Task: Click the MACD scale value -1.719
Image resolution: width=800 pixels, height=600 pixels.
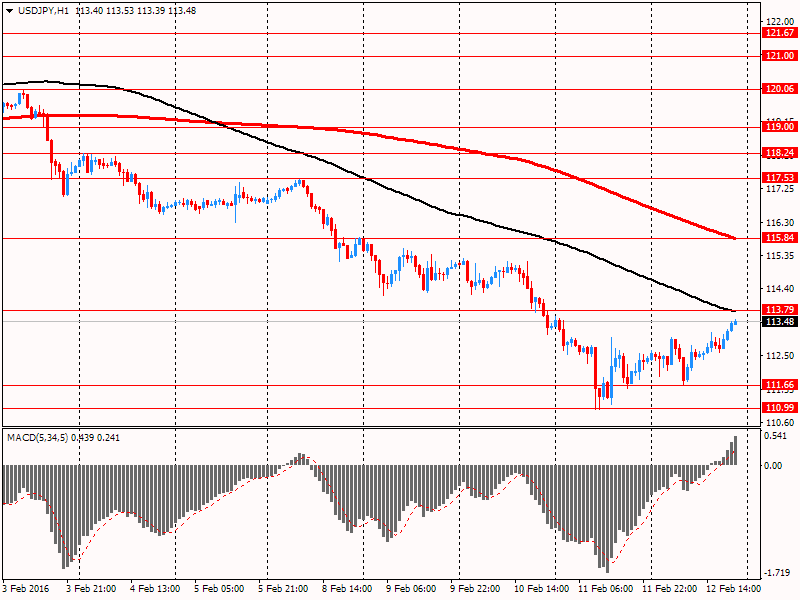Action: pos(777,573)
